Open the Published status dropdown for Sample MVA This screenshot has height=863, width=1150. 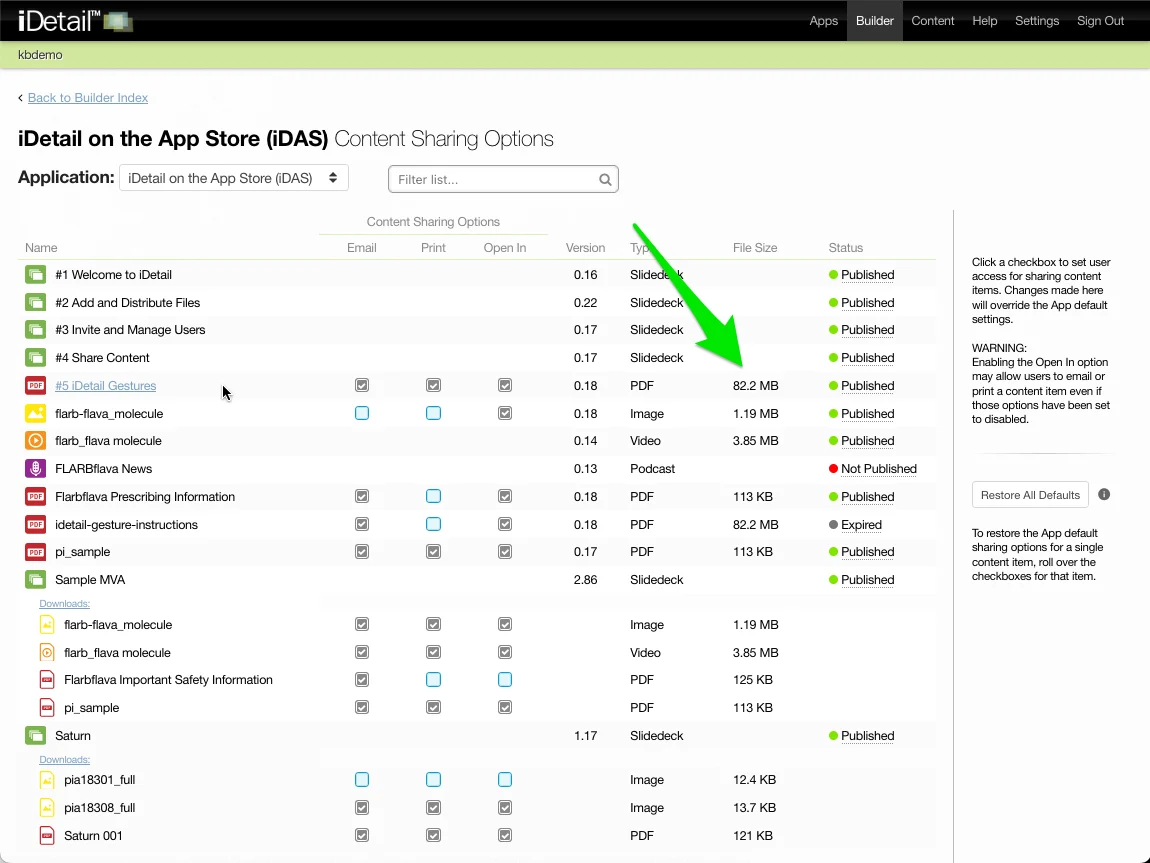[867, 580]
